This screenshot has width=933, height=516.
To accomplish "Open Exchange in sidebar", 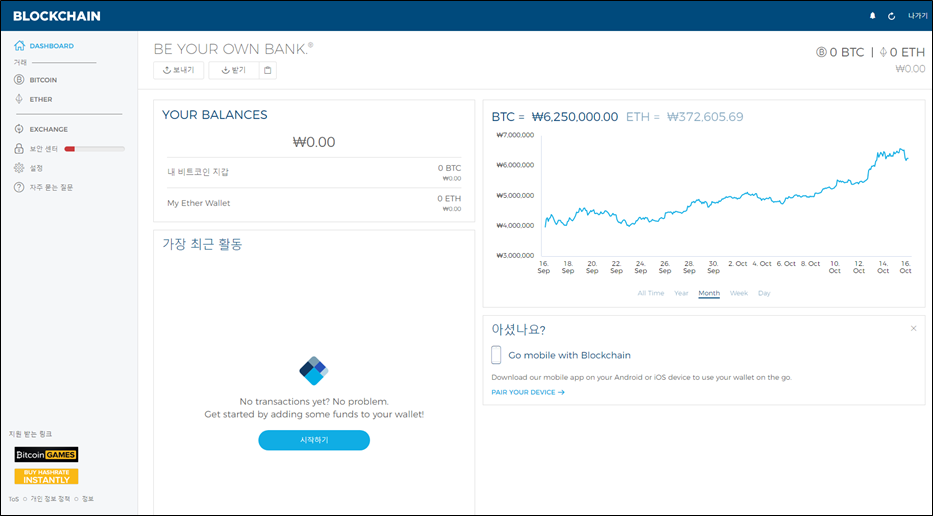I will (x=49, y=129).
